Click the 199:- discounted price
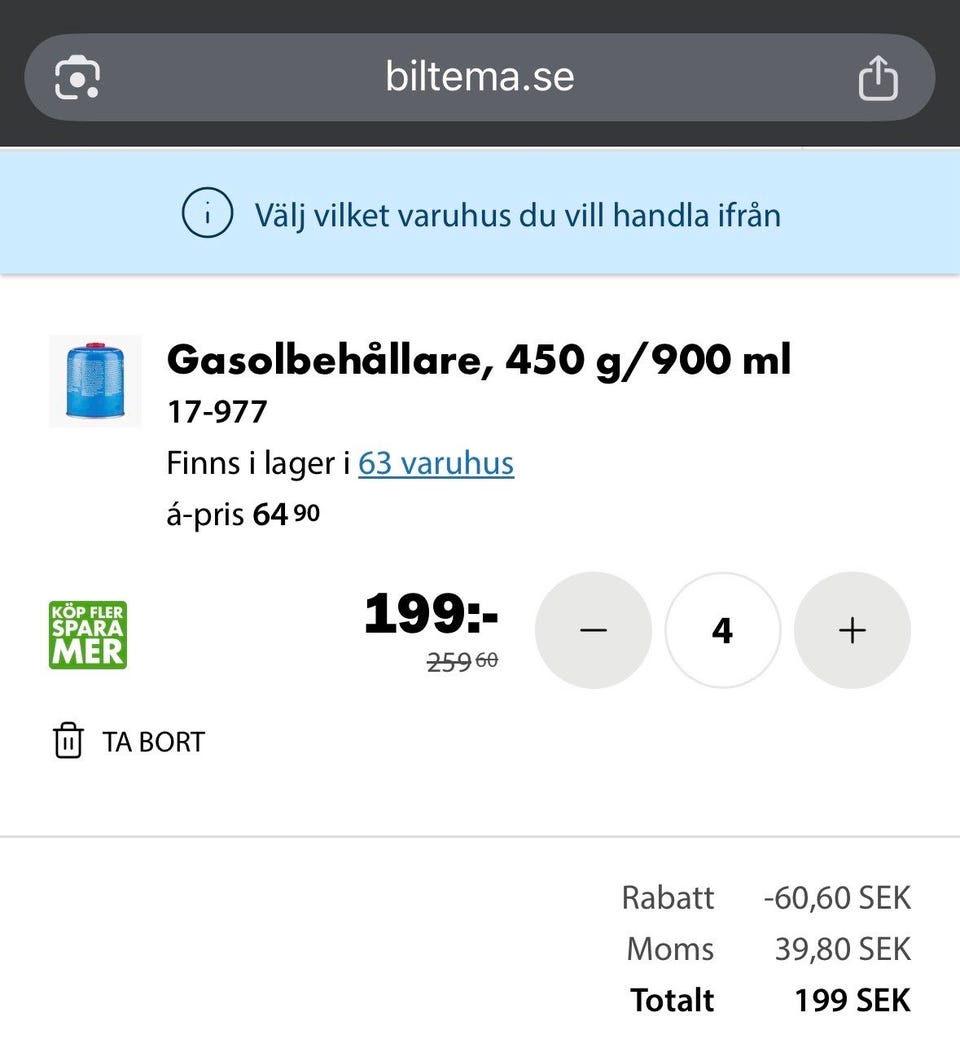This screenshot has width=960, height=1052. (x=430, y=614)
